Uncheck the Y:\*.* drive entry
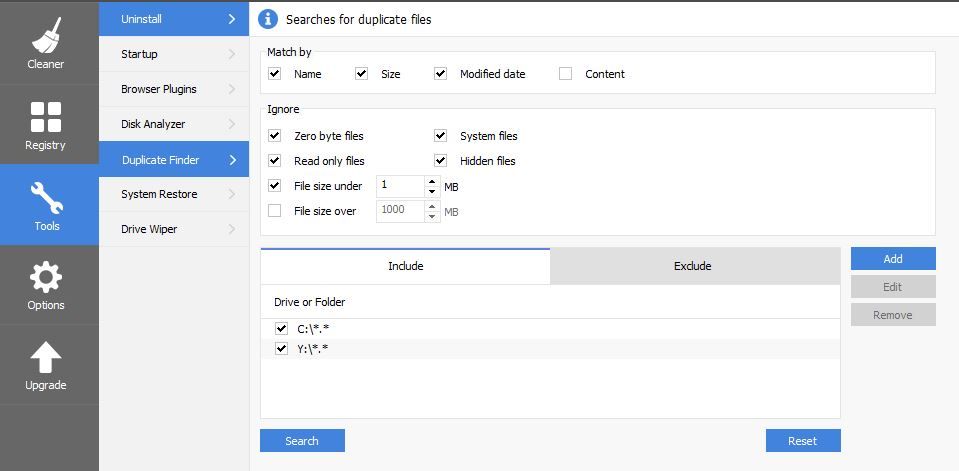Image resolution: width=959 pixels, height=471 pixels. click(281, 349)
